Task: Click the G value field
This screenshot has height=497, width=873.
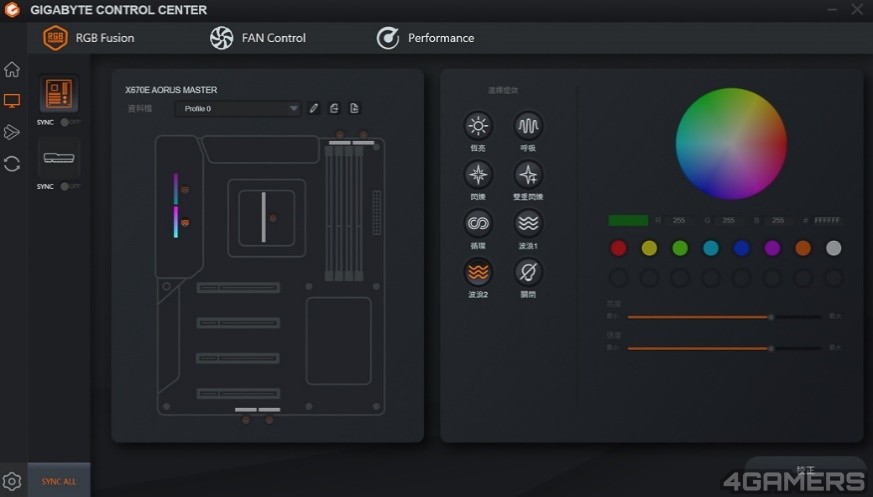Action: [728, 220]
